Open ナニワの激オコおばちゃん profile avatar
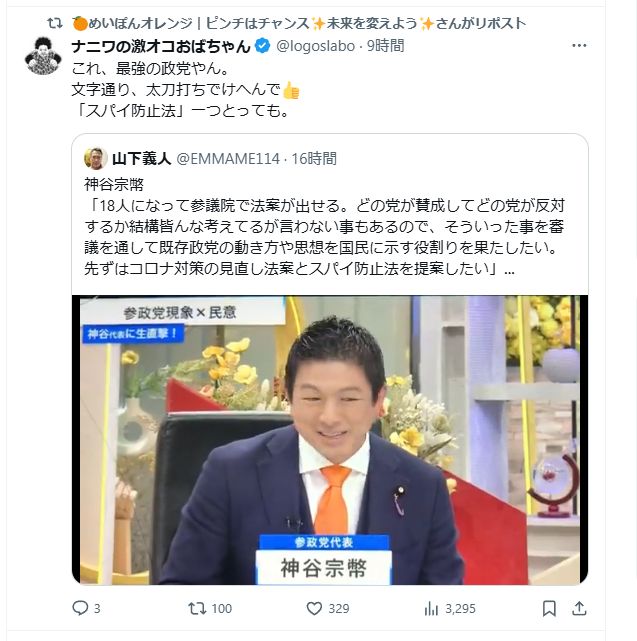The image size is (637, 641). 43,56
